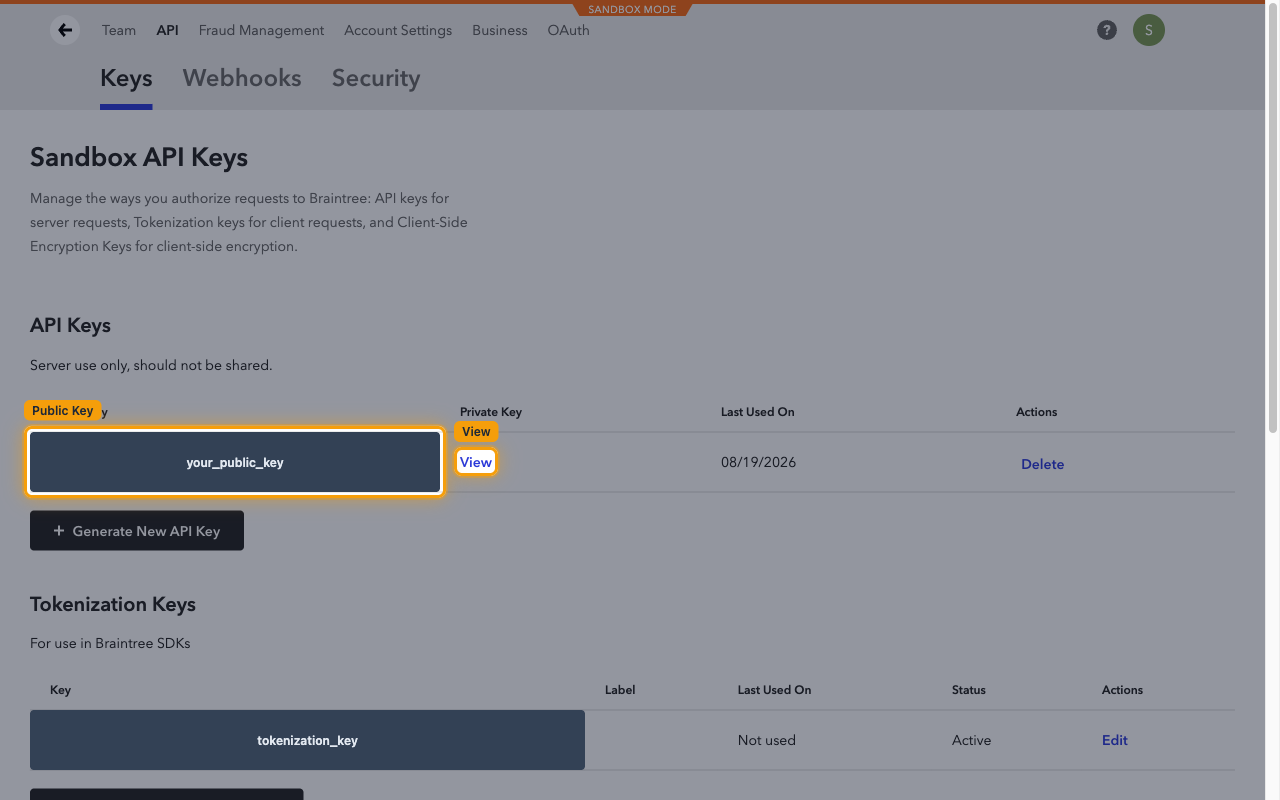This screenshot has height=800, width=1280.
Task: Select the your_public_key field
Action: (235, 462)
